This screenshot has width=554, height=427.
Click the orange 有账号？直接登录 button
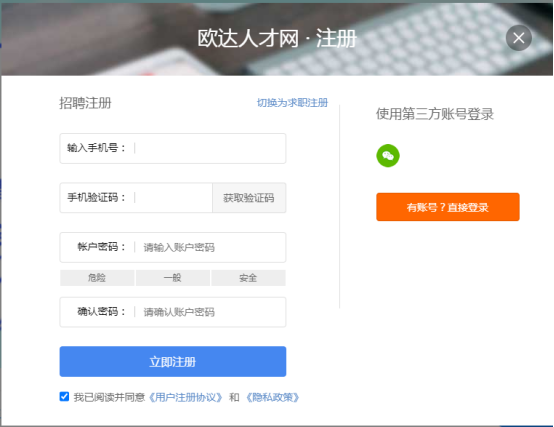[448, 207]
